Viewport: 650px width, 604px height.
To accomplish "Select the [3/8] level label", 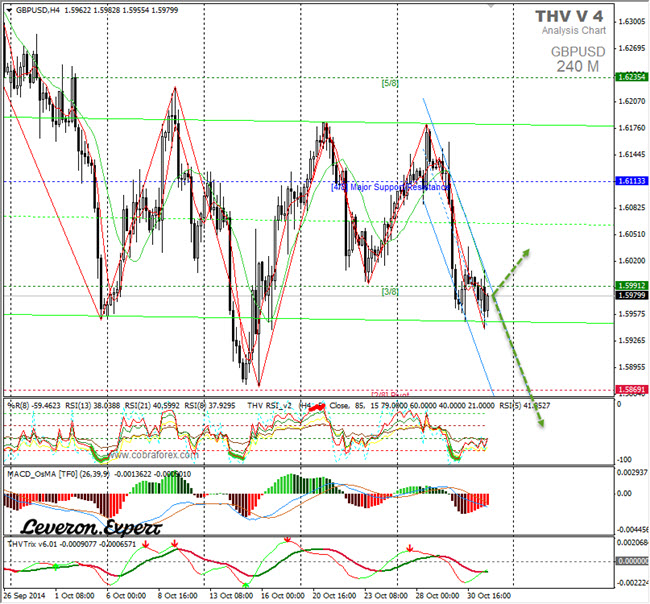I will [389, 291].
